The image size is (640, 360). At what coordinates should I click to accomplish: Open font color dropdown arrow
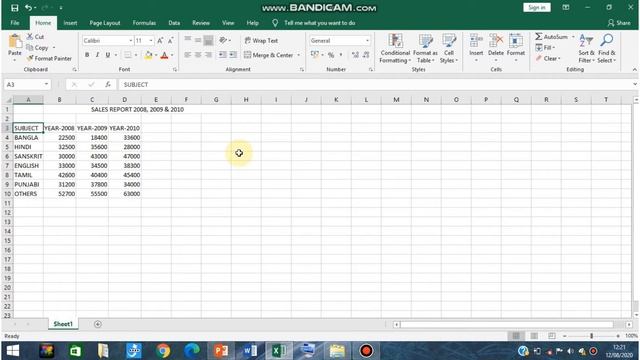point(172,55)
